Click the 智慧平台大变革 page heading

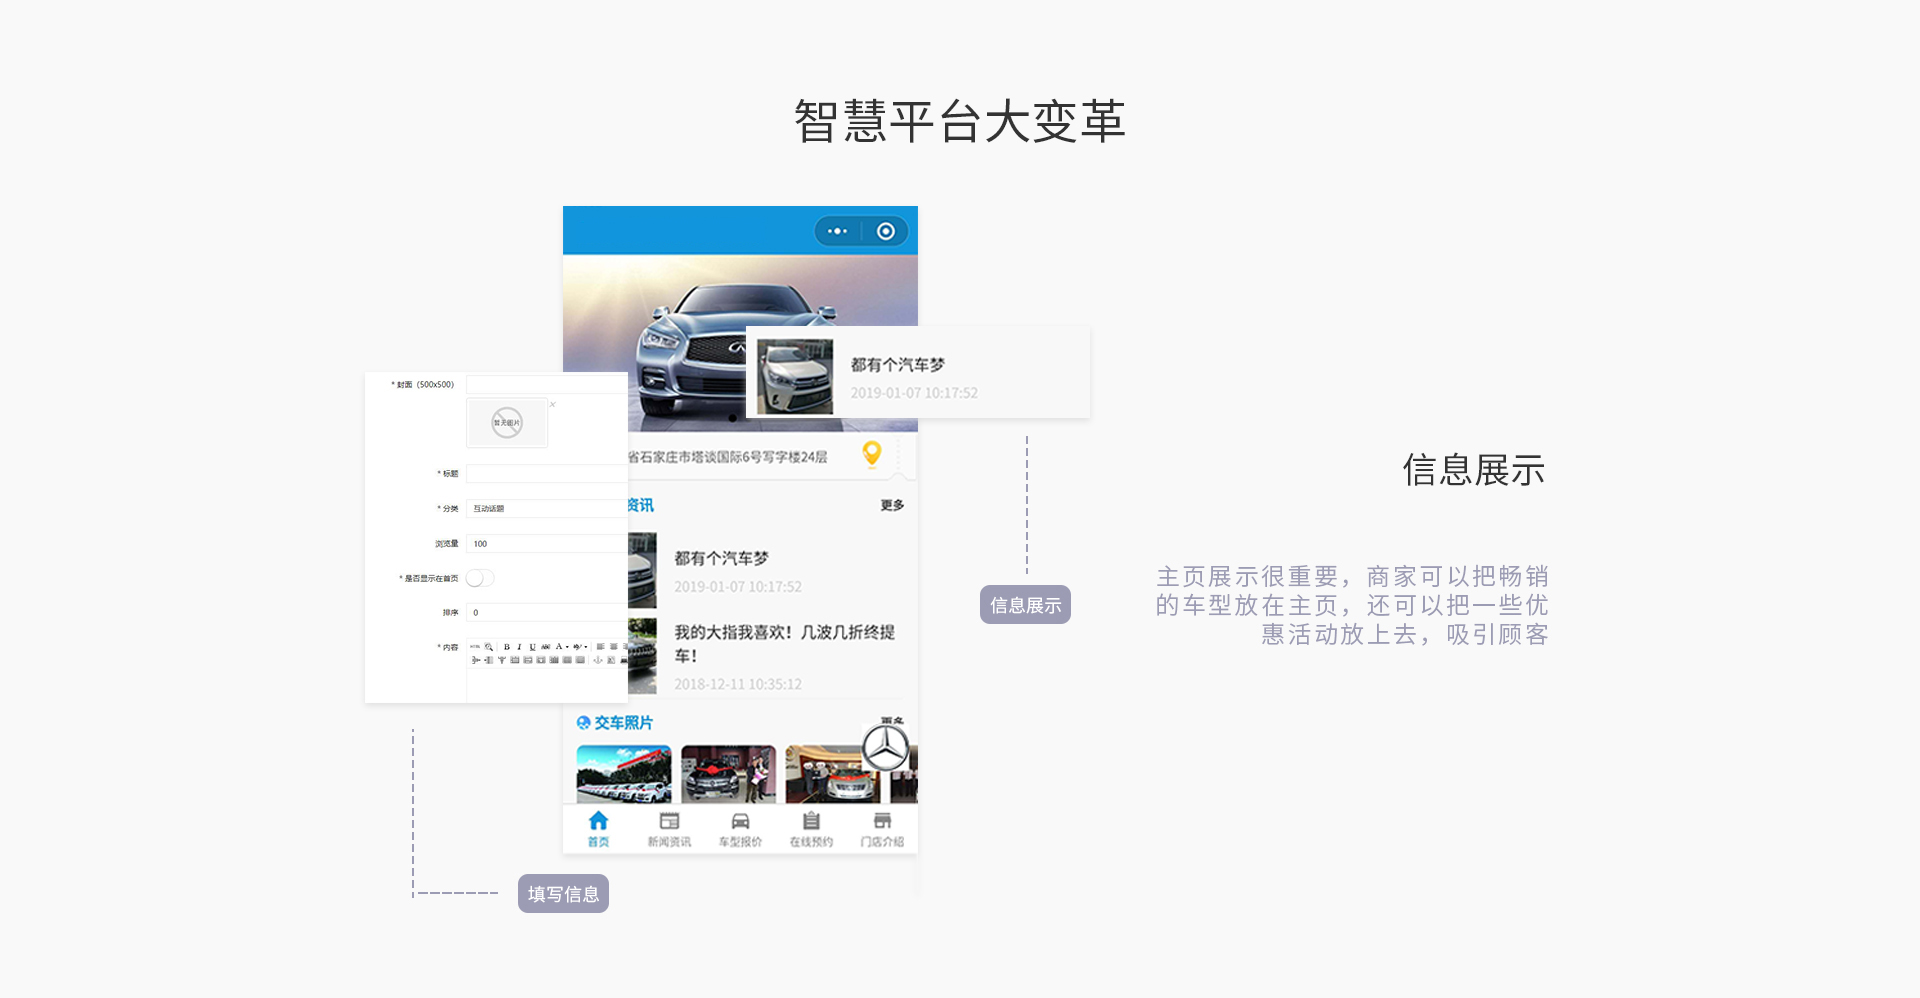960,121
